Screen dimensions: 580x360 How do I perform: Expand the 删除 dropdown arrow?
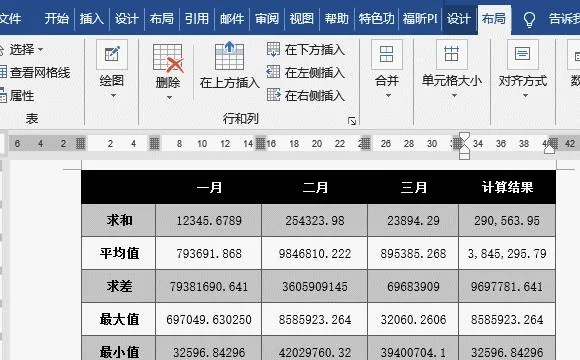click(x=169, y=98)
